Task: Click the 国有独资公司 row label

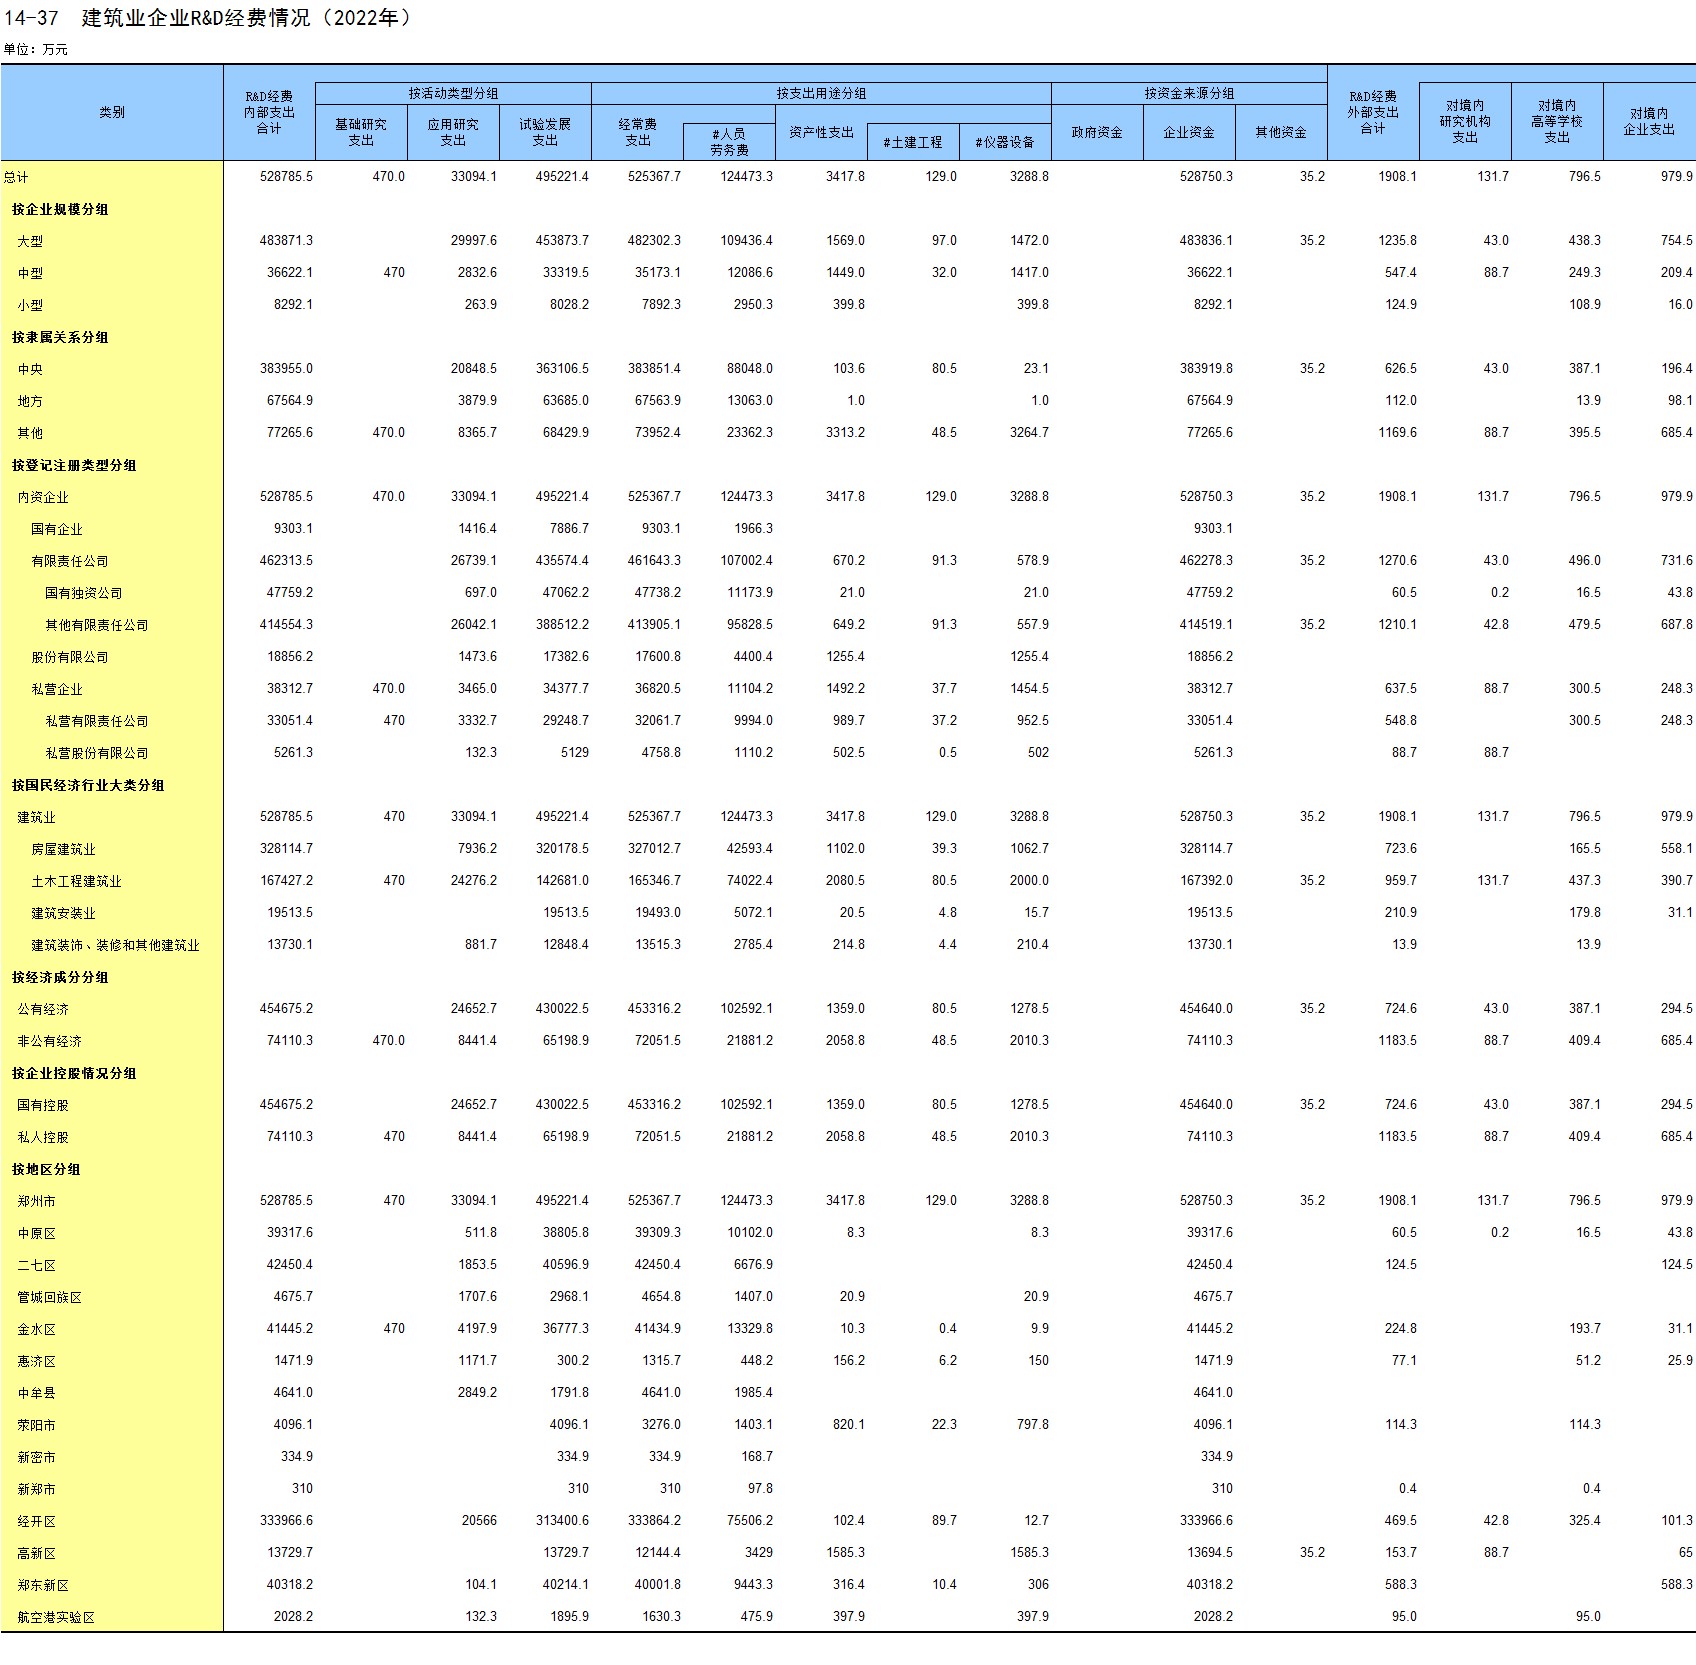Action: (x=84, y=593)
